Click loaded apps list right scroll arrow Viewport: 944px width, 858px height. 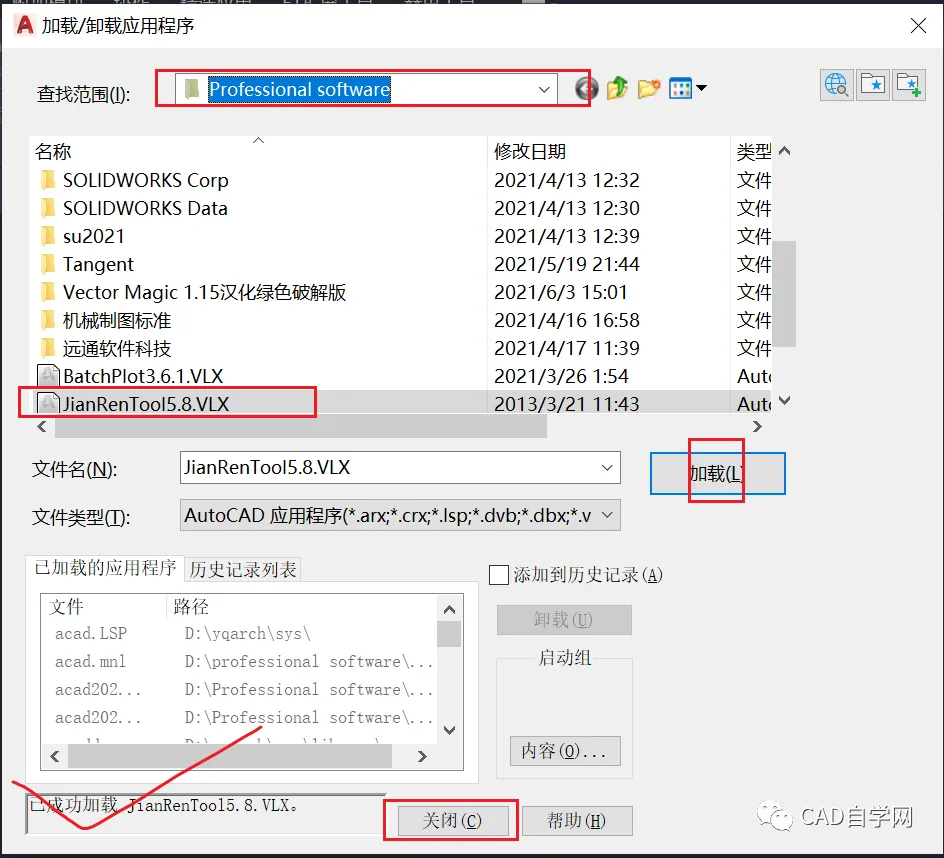422,756
